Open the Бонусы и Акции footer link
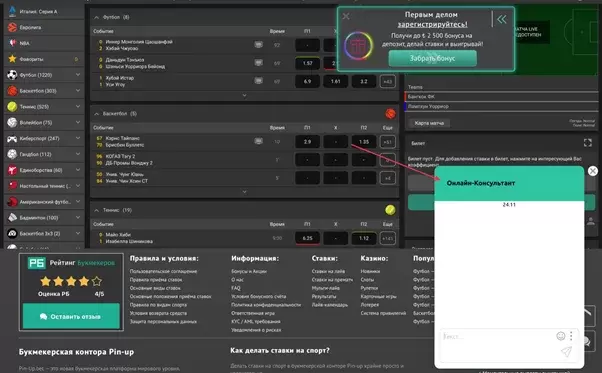Viewport: 602px width, 373px height. (249, 271)
